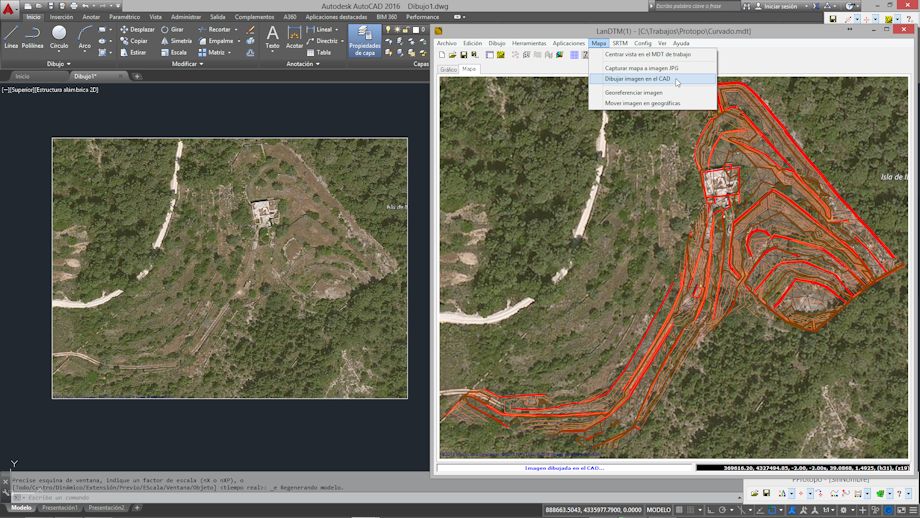Viewport: 920px width, 518px height.
Task: Select the Polilínea tool
Action: coord(32,36)
